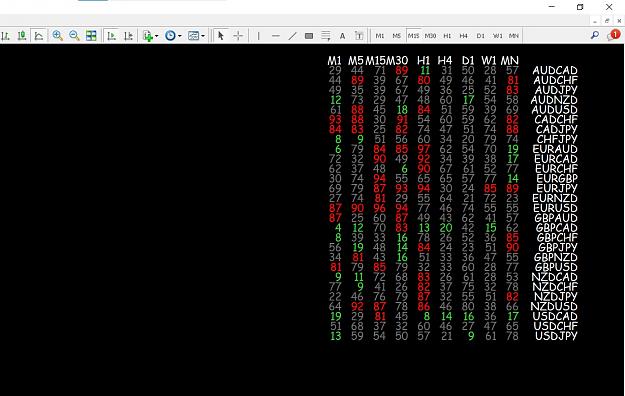Click dashboard column header D1

(x=468, y=61)
